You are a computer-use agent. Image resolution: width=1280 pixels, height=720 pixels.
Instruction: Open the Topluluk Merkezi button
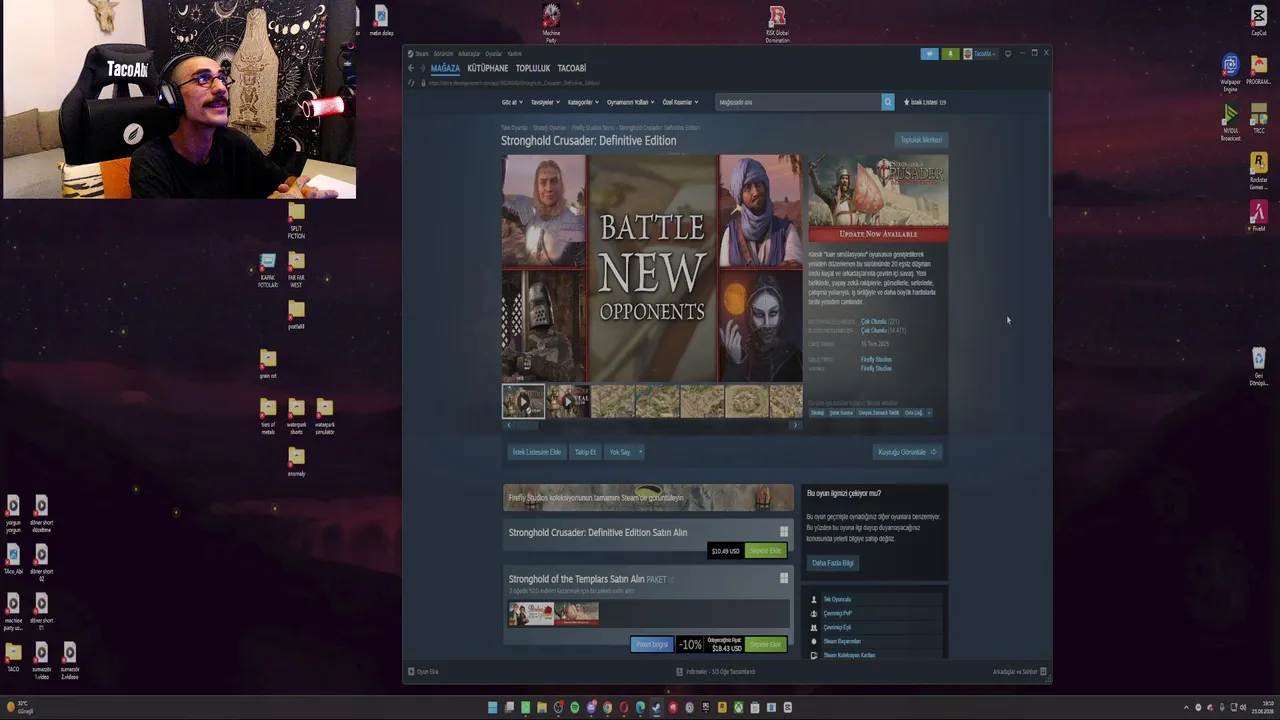[x=921, y=140]
